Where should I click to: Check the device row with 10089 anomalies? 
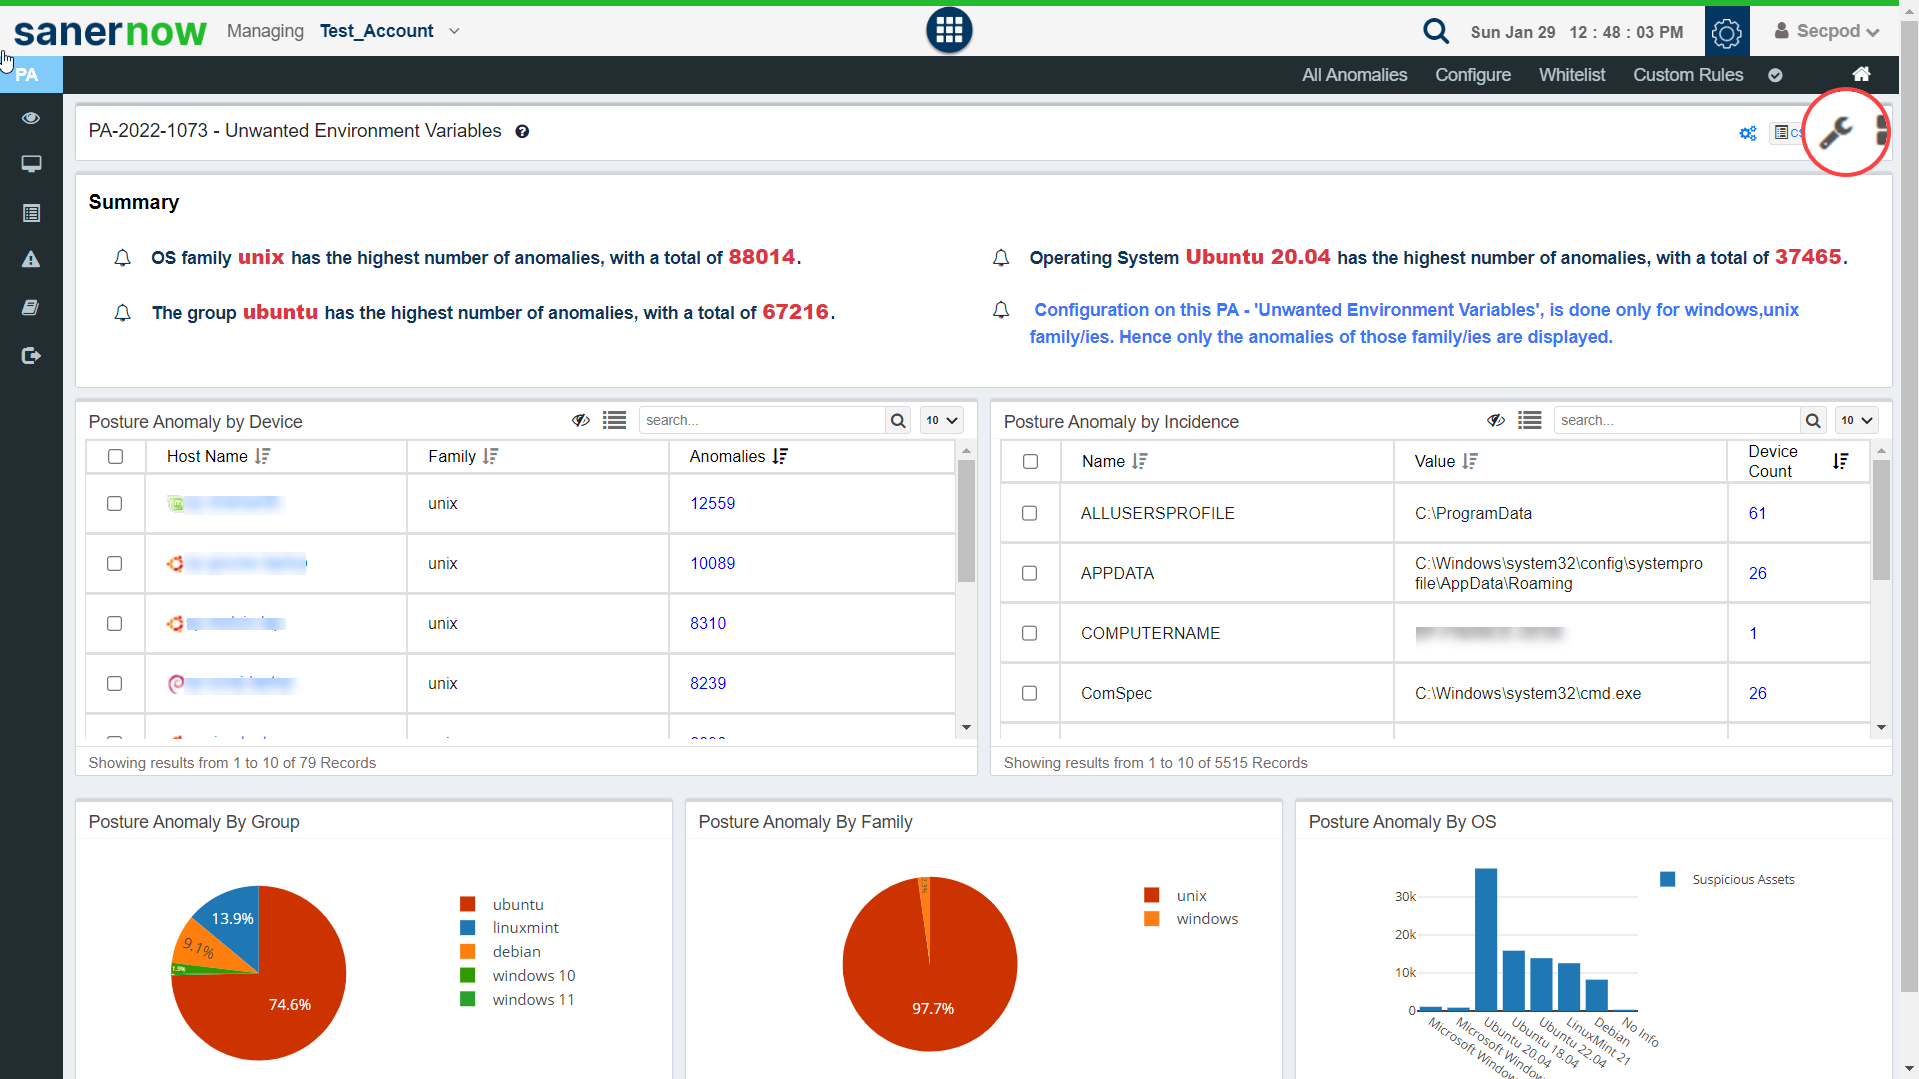coord(115,564)
